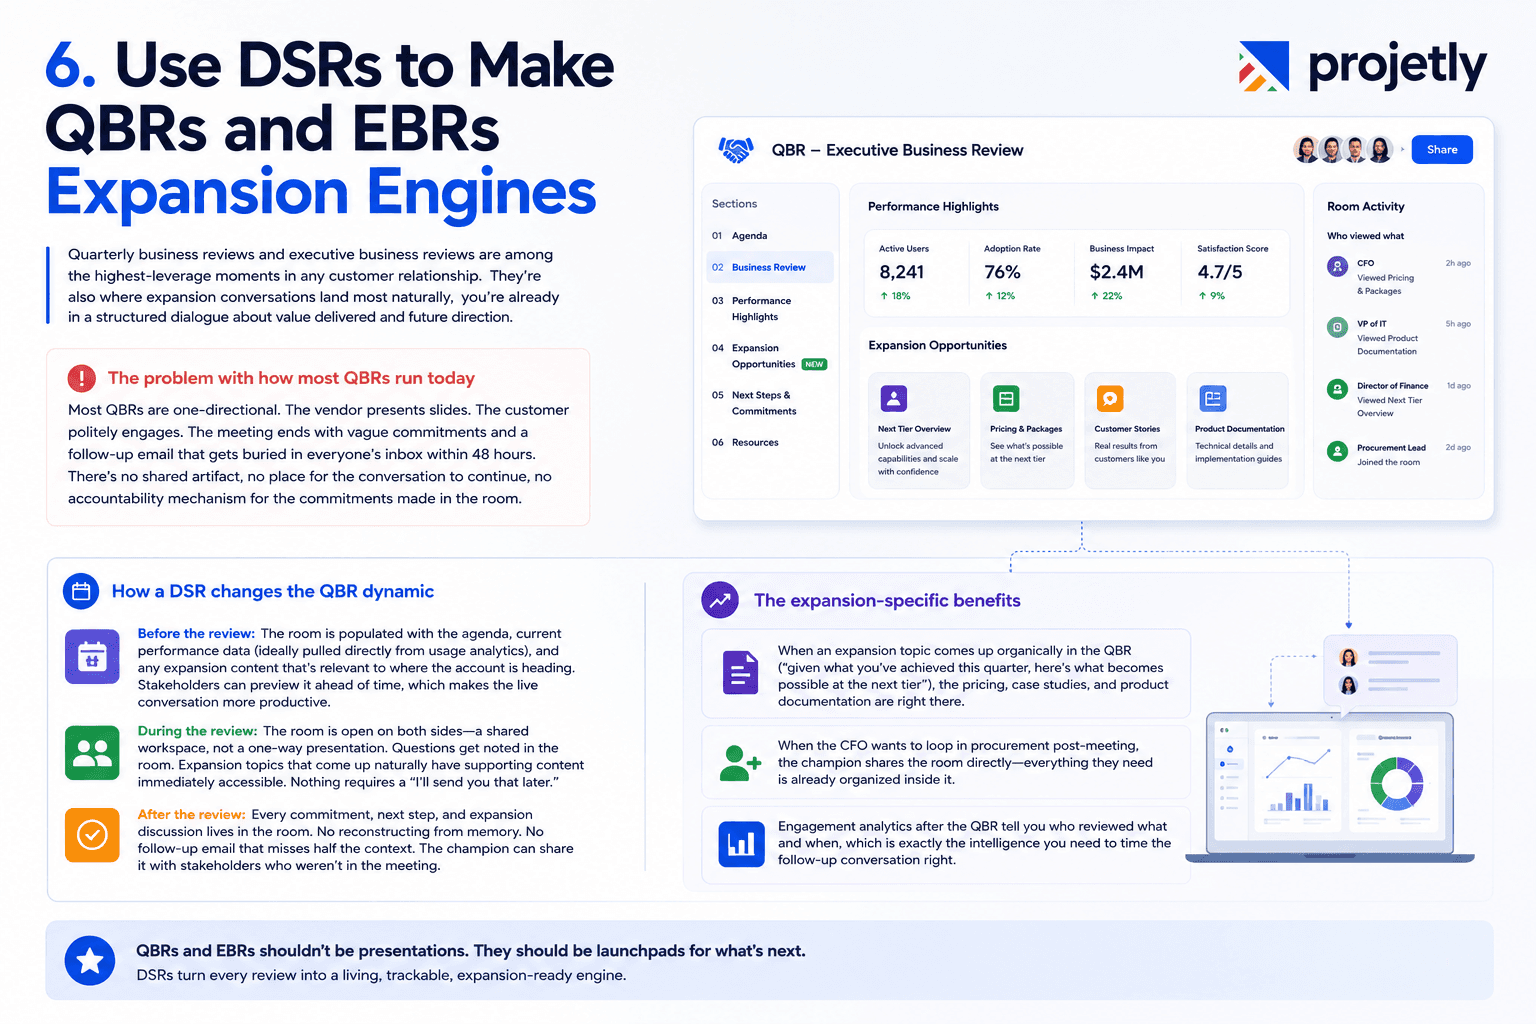
Task: Open the Pricing & Packages card title
Action: point(1026,429)
